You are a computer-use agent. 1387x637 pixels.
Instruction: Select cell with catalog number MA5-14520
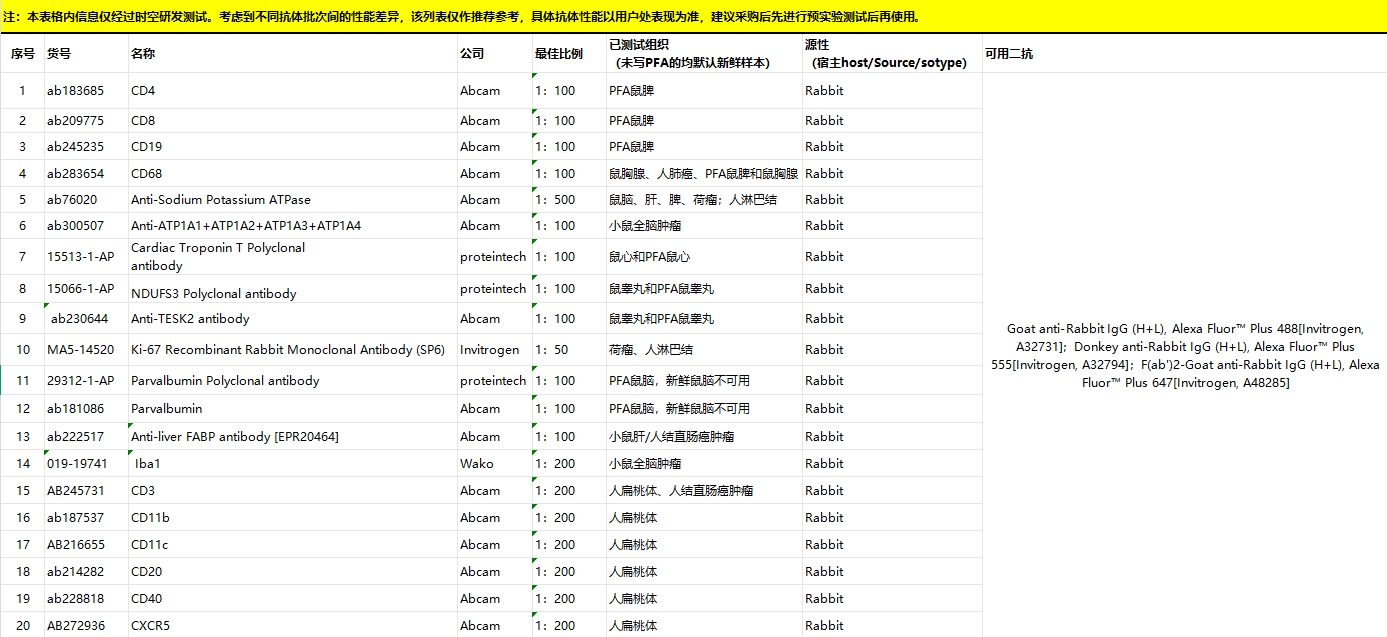point(86,349)
